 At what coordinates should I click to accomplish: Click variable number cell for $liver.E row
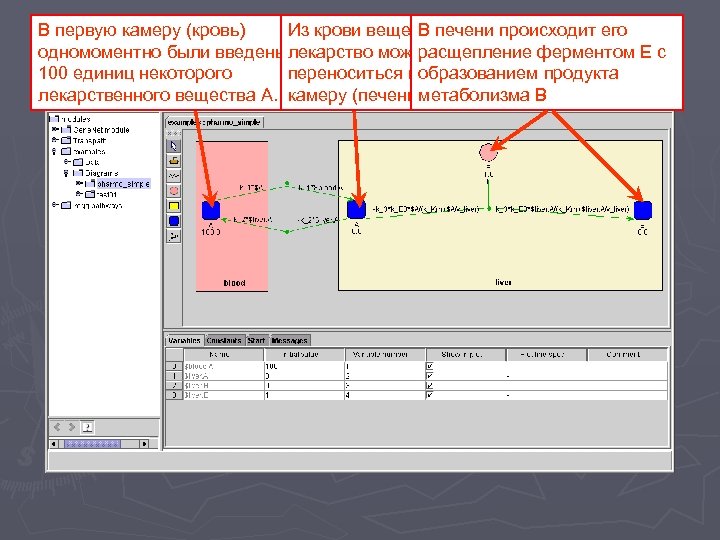[x=385, y=395]
